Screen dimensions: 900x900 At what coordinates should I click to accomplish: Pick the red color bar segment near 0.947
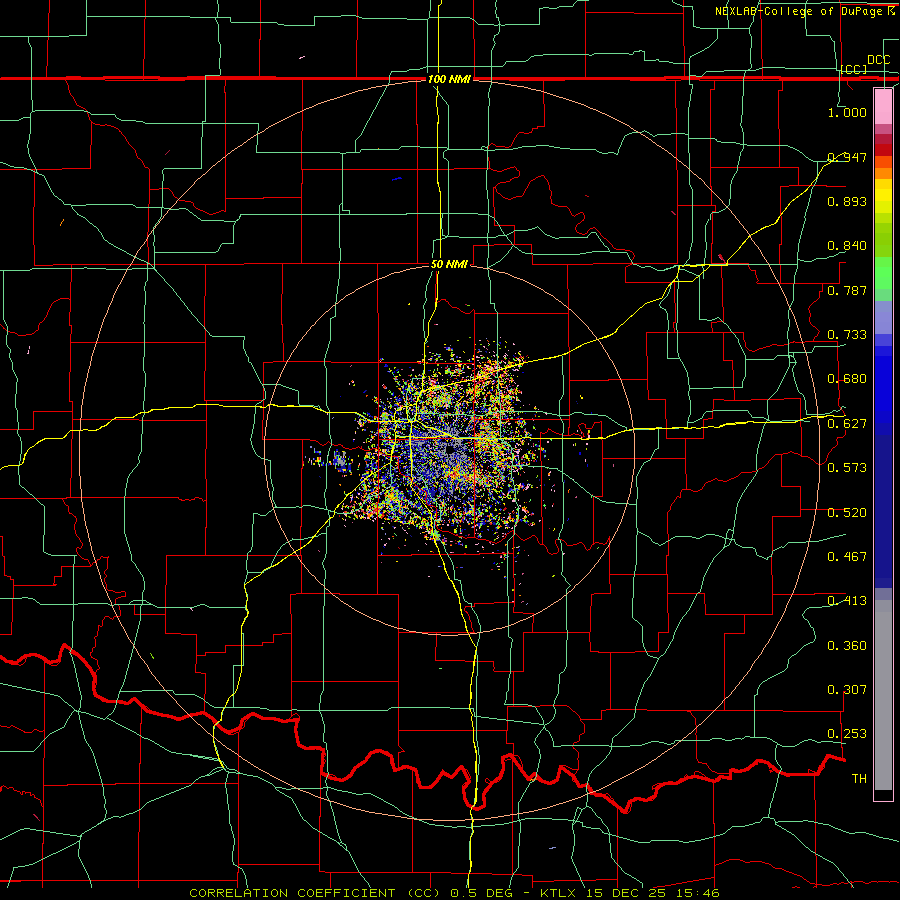tap(883, 150)
